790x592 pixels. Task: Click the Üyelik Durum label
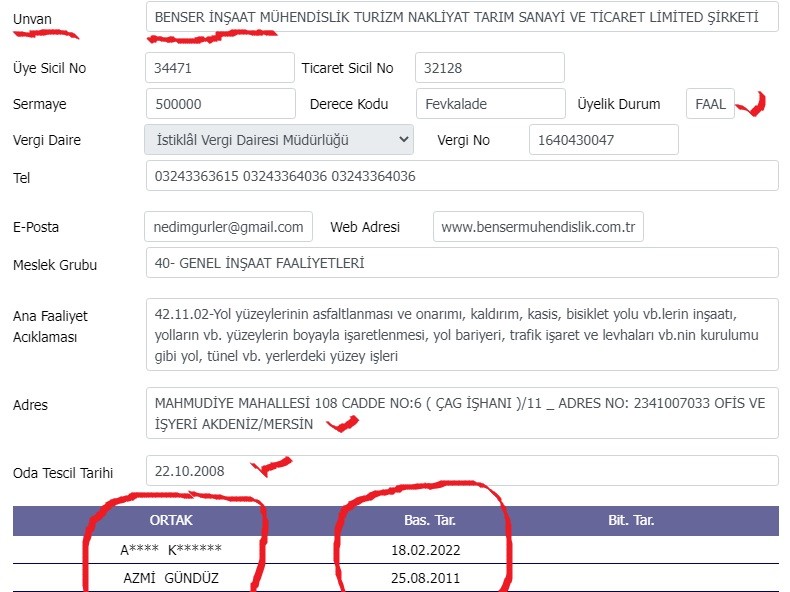[619, 104]
